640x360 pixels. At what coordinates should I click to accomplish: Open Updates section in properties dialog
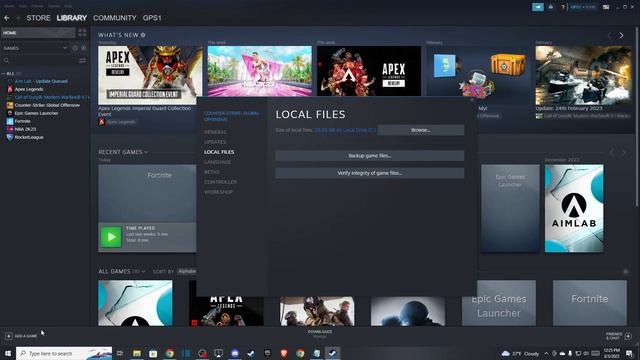tap(215, 142)
